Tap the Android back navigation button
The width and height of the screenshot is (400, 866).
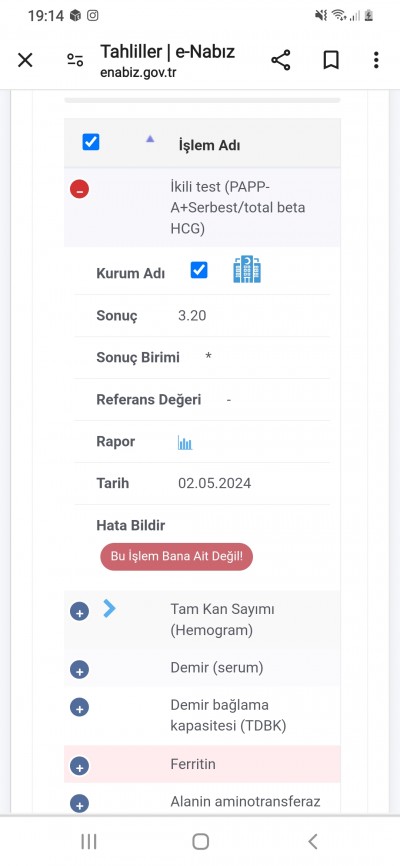coord(313,842)
